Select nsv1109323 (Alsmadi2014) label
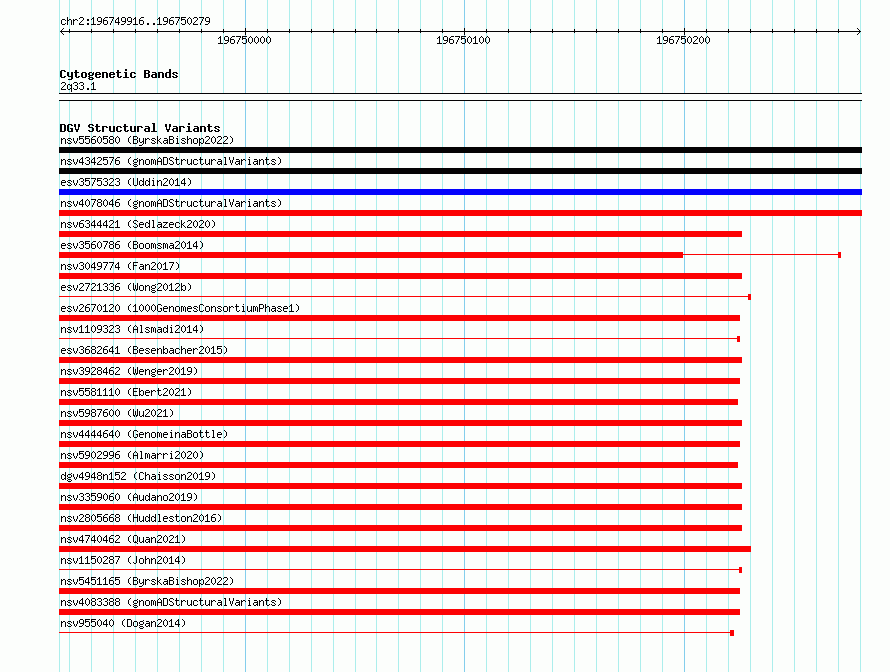 click(x=132, y=329)
